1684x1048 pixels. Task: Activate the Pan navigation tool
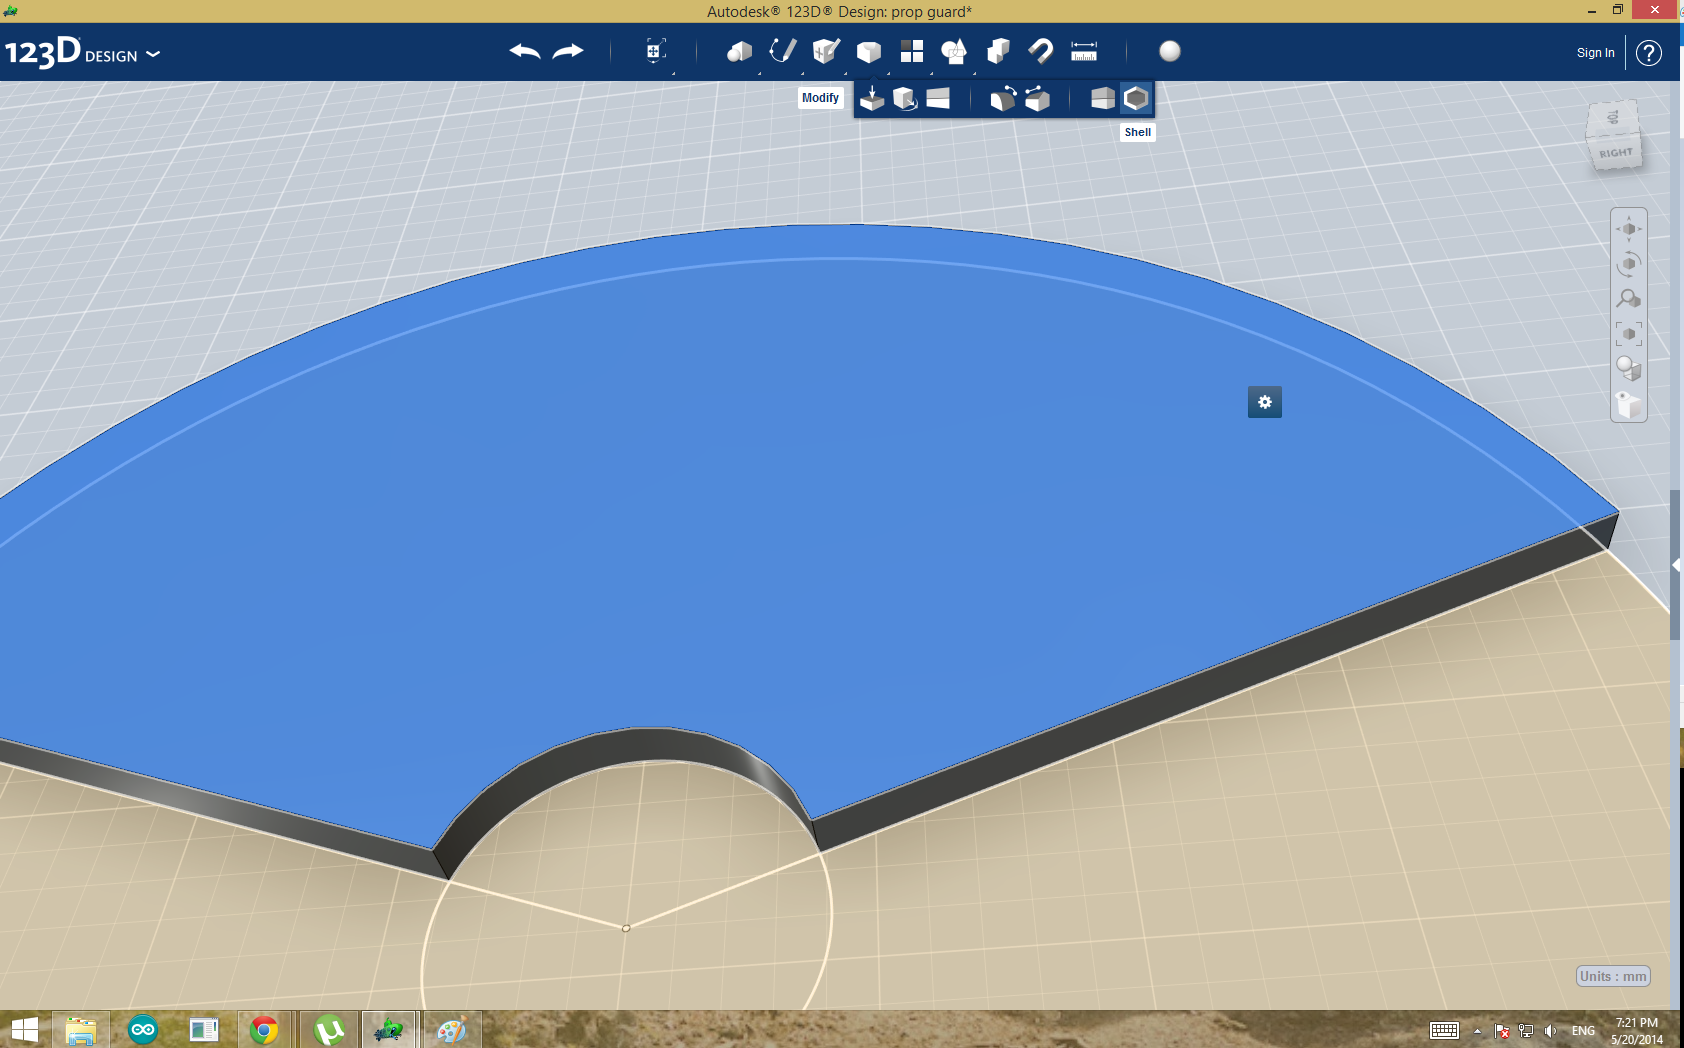1629,229
